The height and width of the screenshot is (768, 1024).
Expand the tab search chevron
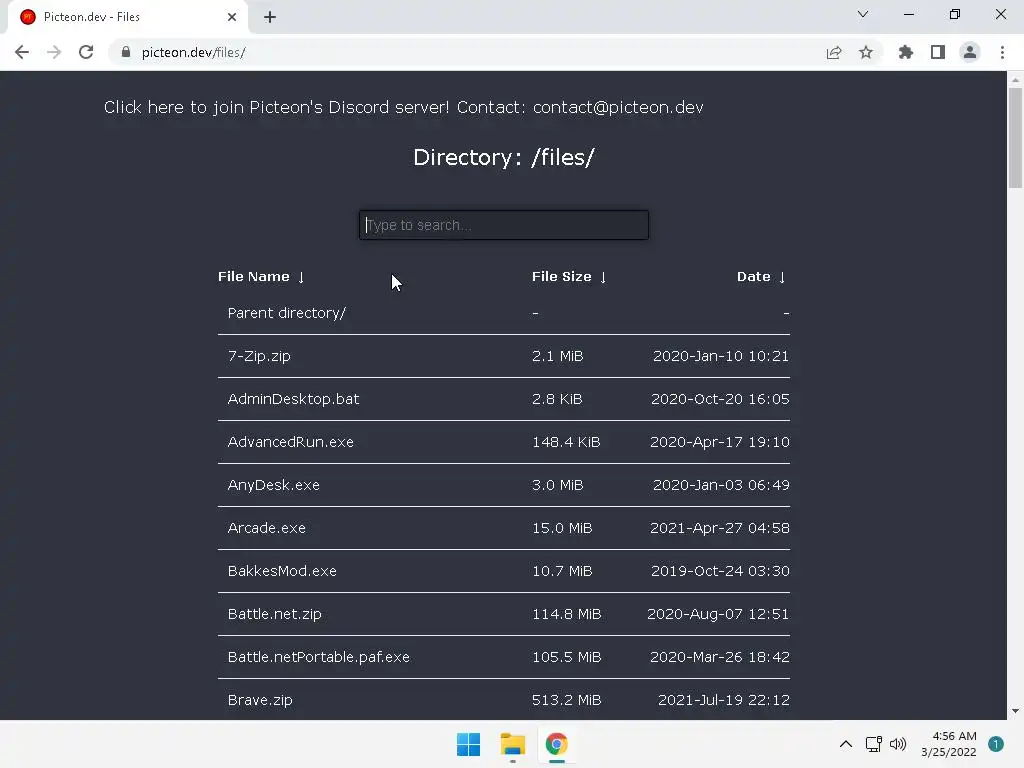863,14
